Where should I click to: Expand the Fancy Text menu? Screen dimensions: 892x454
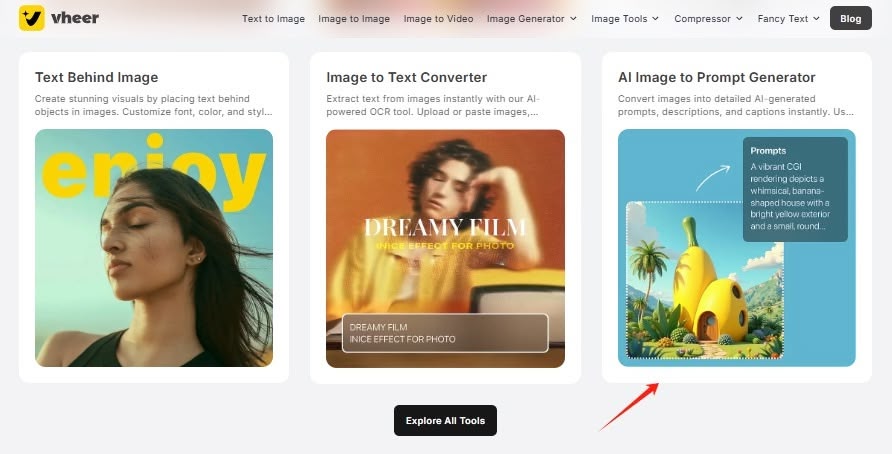click(788, 19)
